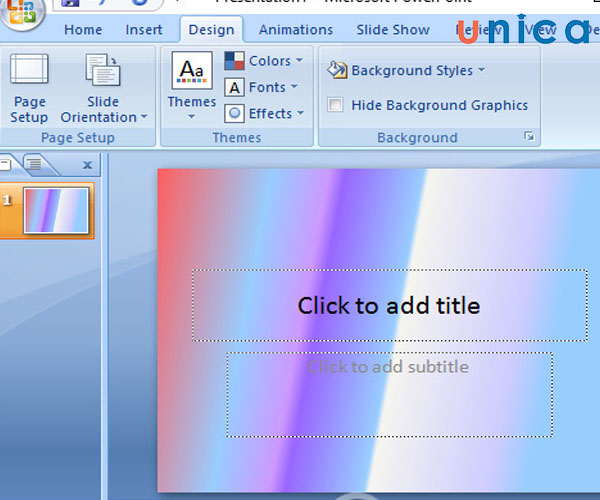Open the Animations tab
The image size is (600, 500).
(296, 30)
